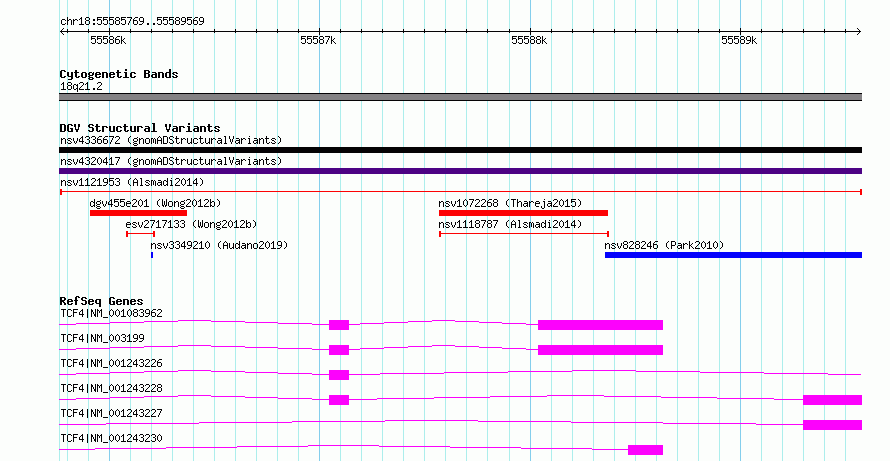Click the 55587k ruler tick label
890x461 pixels.
318,40
